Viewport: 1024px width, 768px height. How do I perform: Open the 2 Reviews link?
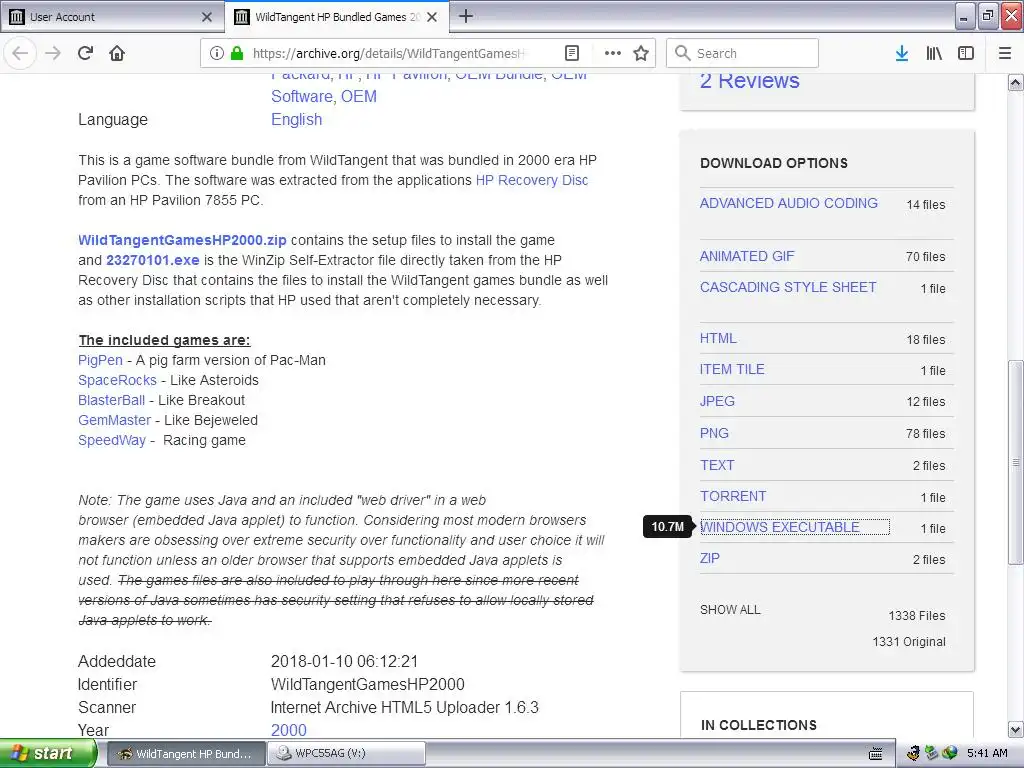coord(749,80)
